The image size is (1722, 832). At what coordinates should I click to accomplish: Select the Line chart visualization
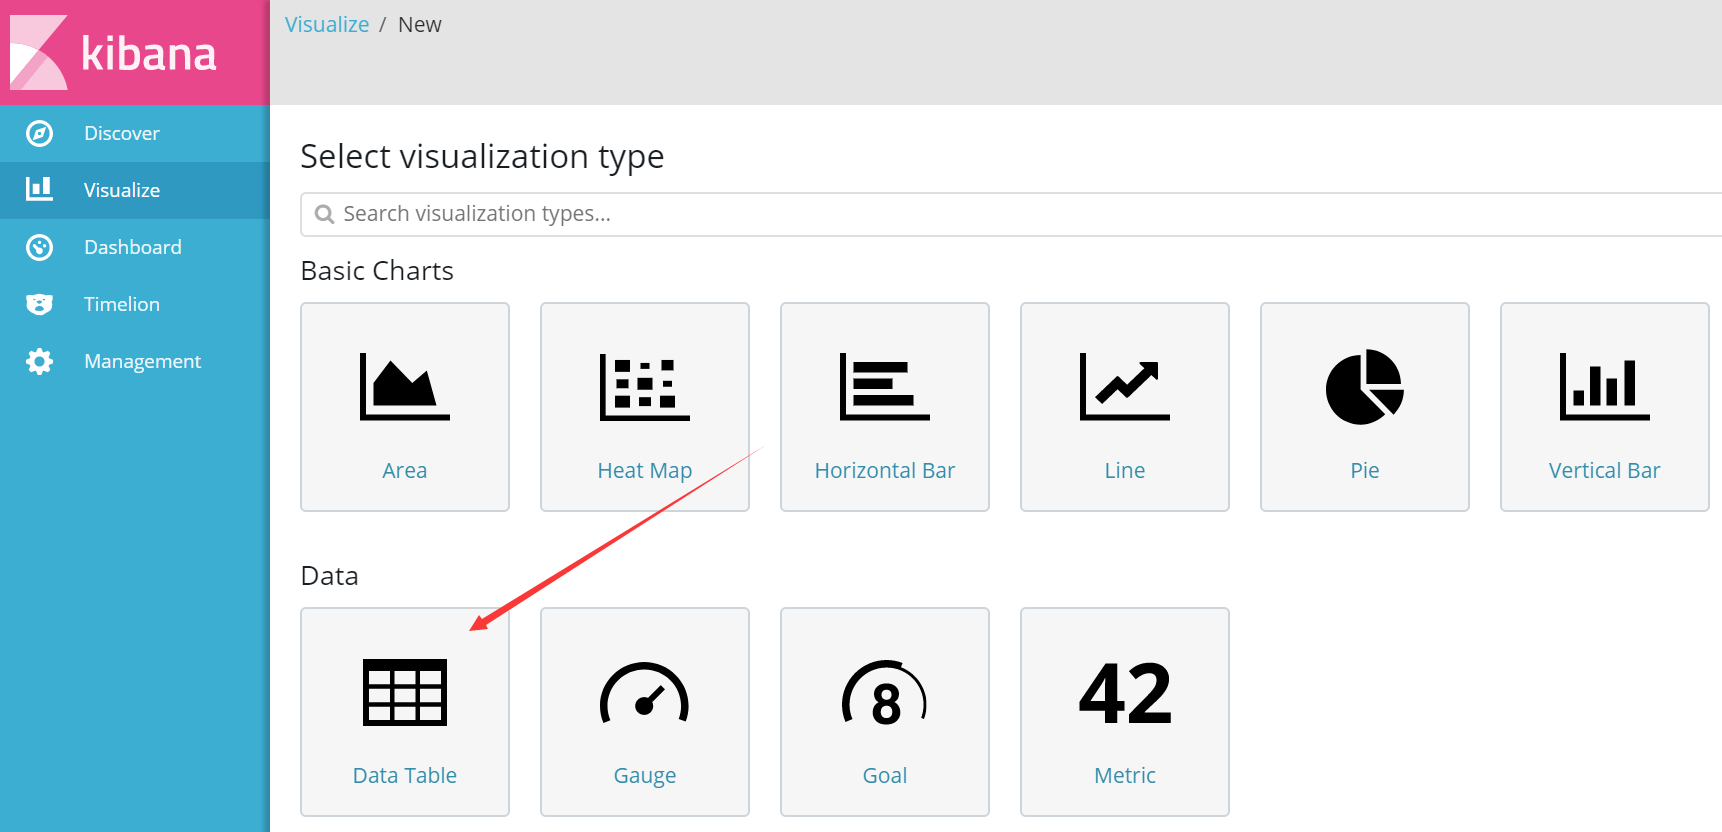point(1124,406)
